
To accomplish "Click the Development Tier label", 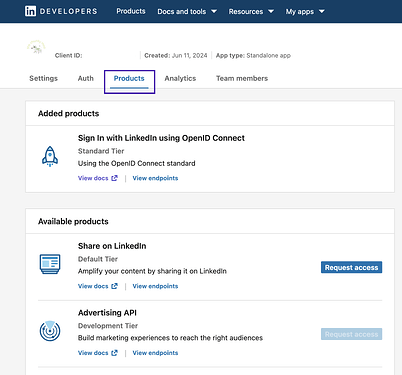I will pyautogui.click(x=108, y=326).
